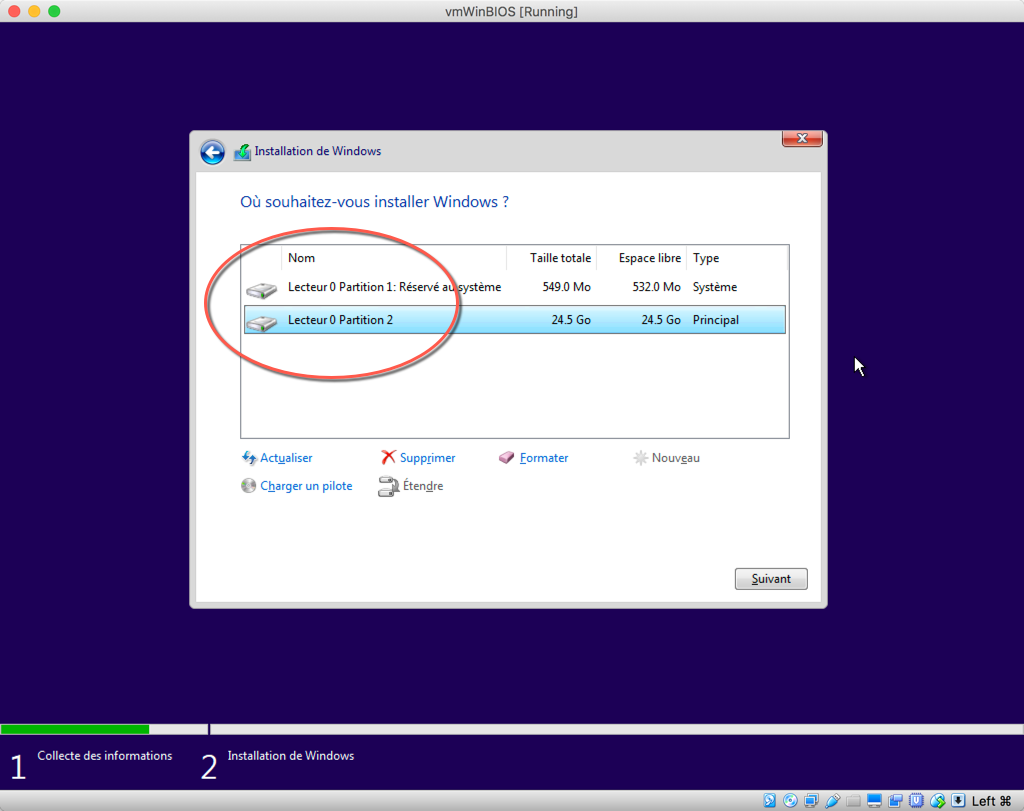Click VirtualBox CPU virtualization chip icon
This screenshot has width=1024, height=811.
pyautogui.click(x=916, y=801)
